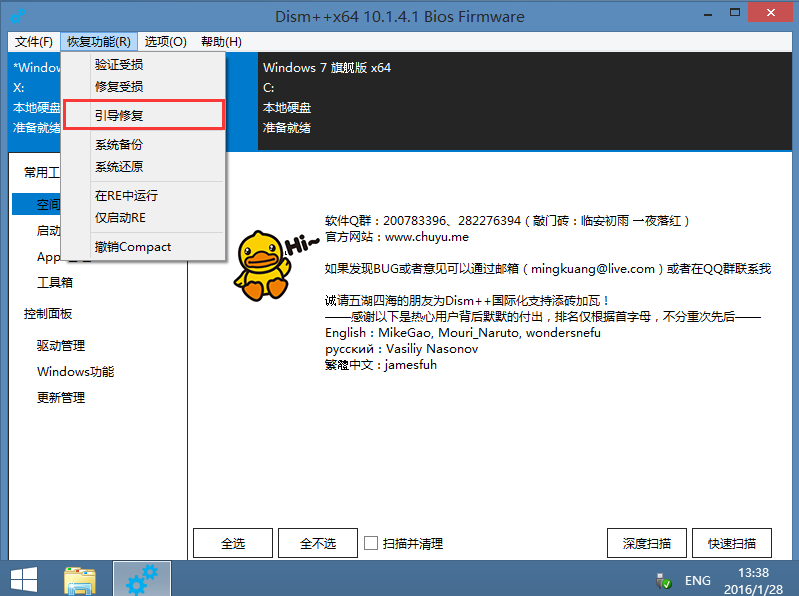Viewport: 799px width, 596px height.
Task: Click the www.chuyu.me website text
Action: 427,237
